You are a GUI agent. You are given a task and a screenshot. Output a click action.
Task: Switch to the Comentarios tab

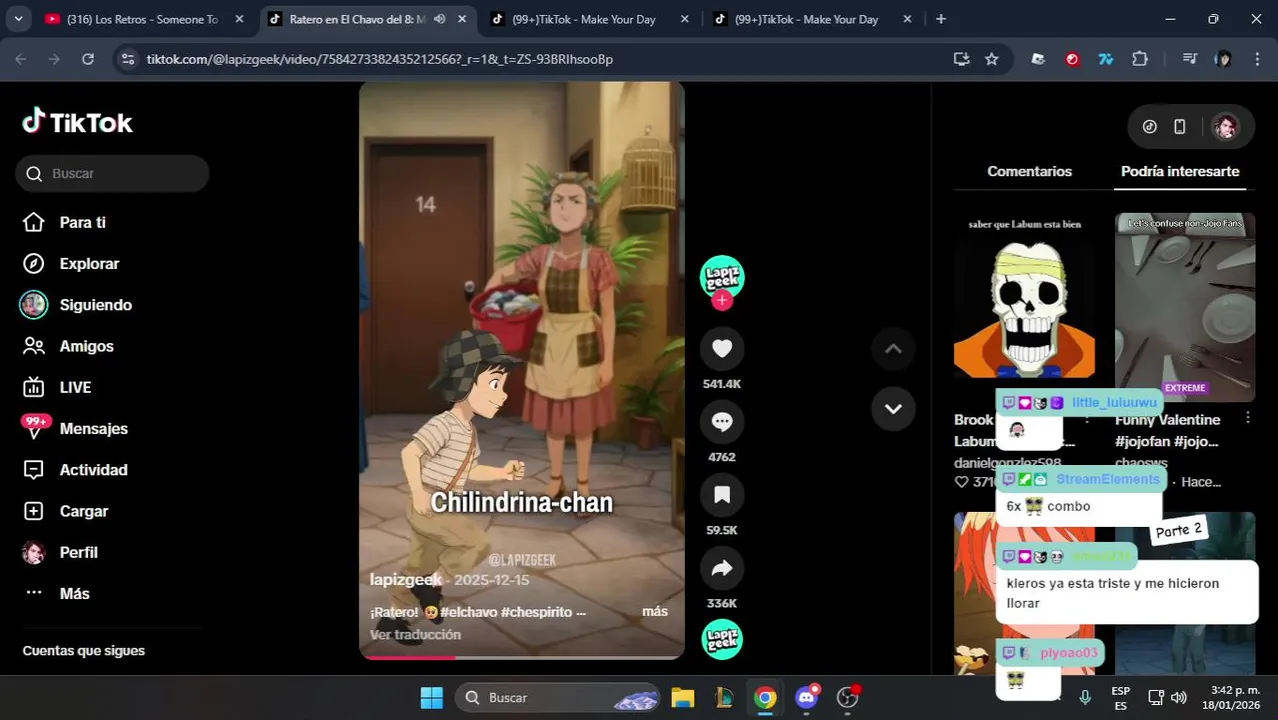point(1029,171)
